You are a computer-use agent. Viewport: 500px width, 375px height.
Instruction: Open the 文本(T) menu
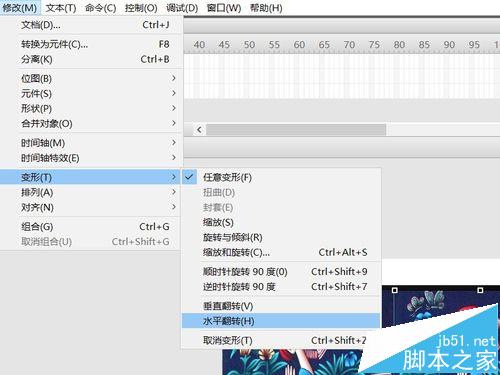(x=61, y=8)
